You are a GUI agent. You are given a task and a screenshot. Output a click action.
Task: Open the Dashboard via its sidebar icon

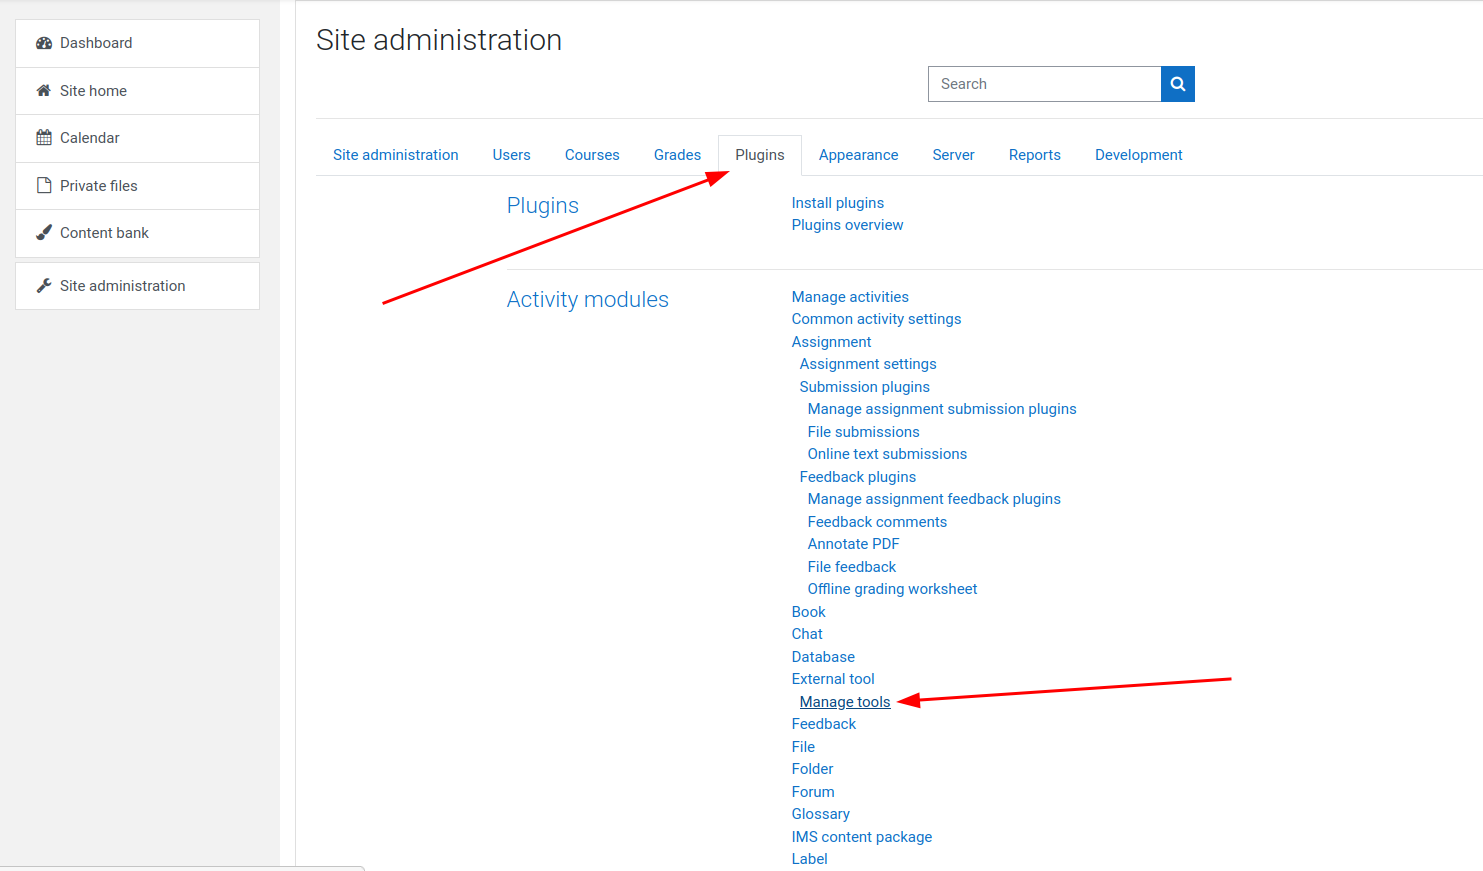[44, 42]
